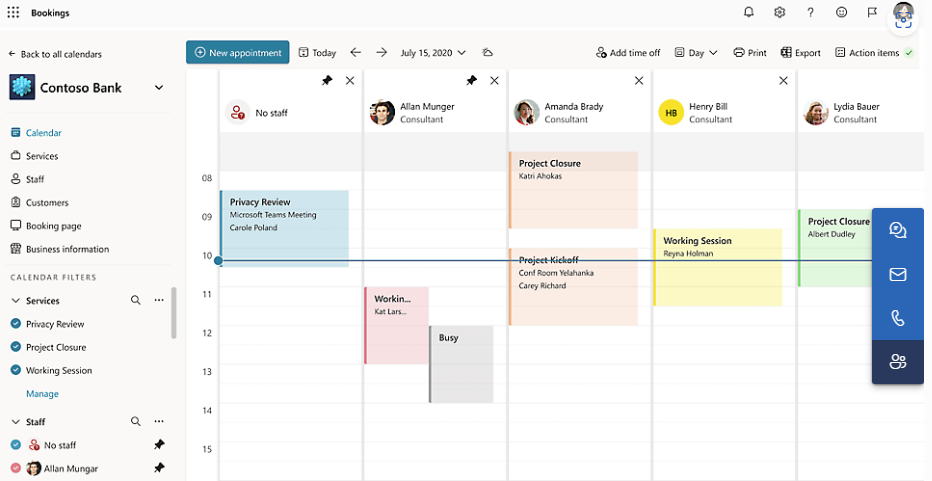Uncheck the Working Session service filter
Image resolution: width=932 pixels, height=481 pixels.
pos(16,370)
